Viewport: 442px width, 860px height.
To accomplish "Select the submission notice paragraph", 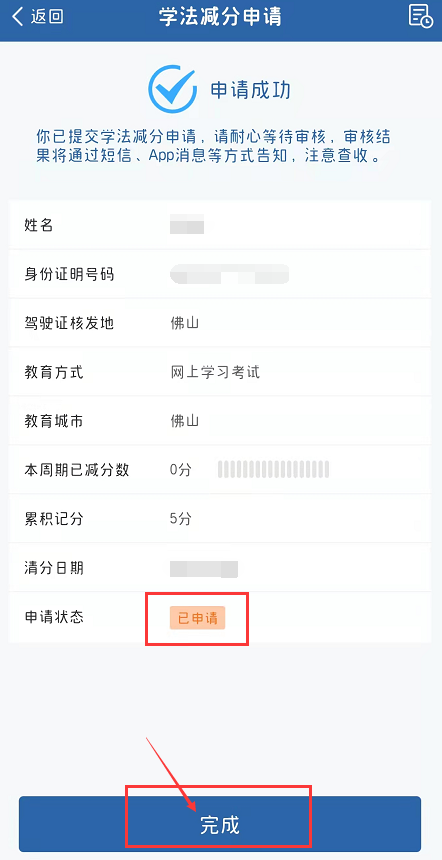I will (x=213, y=146).
